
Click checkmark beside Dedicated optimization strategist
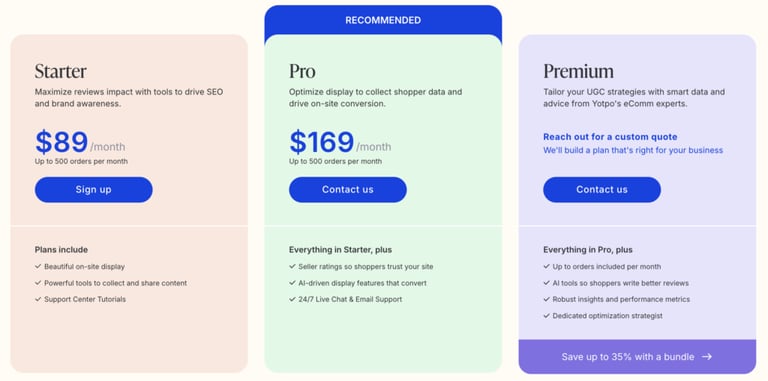coord(547,315)
